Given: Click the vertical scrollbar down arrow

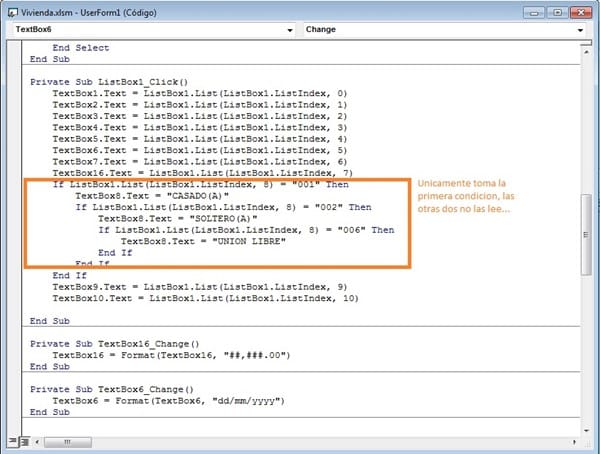Looking at the screenshot, I should click(586, 431).
